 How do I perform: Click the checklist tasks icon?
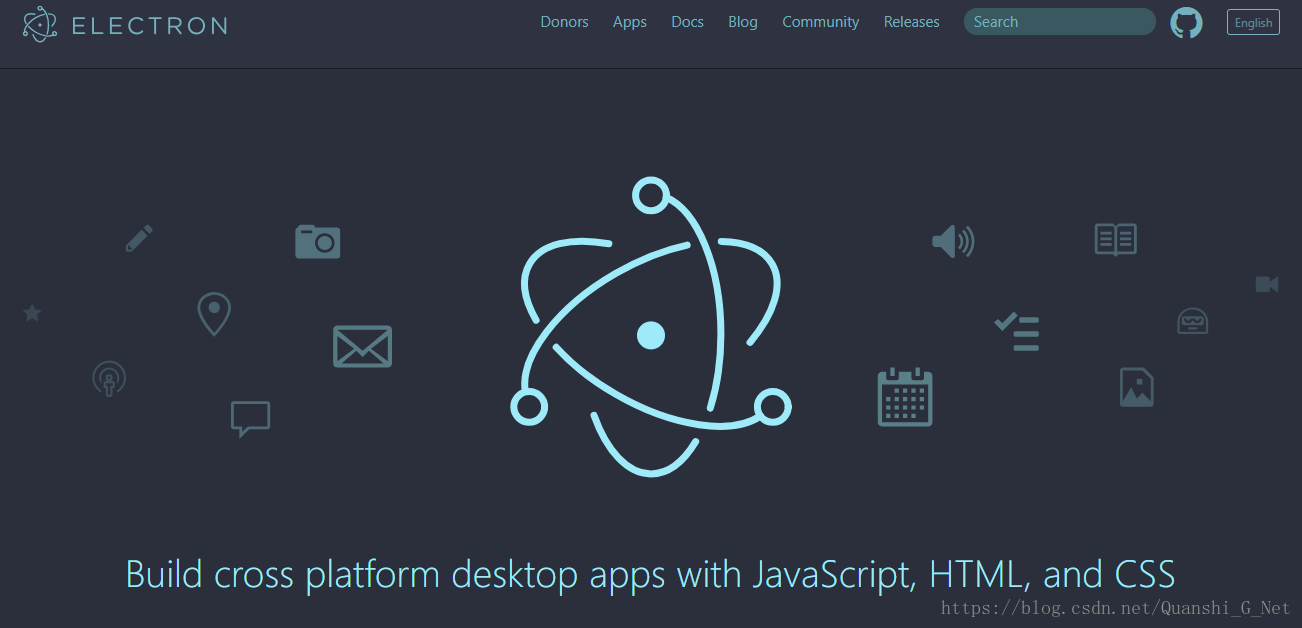pyautogui.click(x=1017, y=331)
